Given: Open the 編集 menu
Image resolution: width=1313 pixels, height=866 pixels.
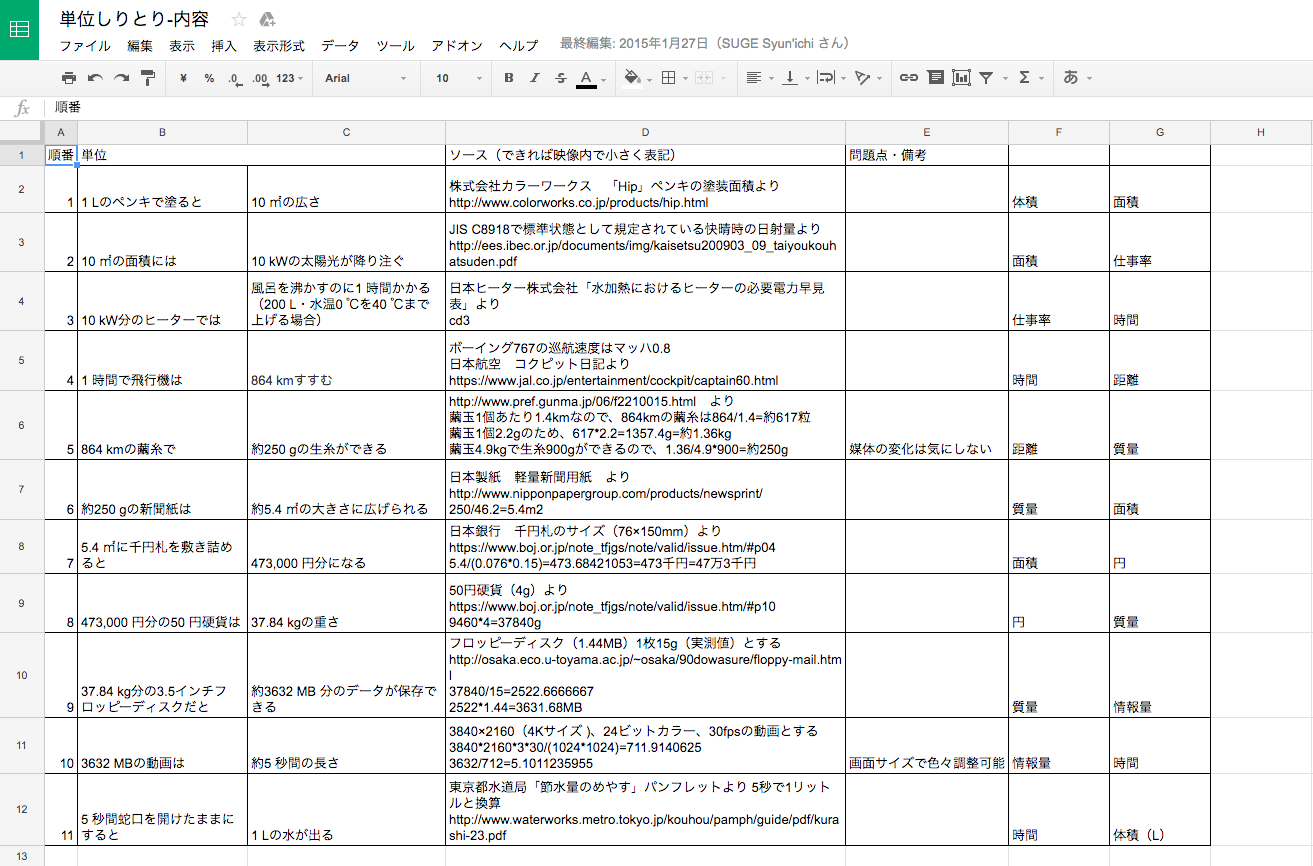Looking at the screenshot, I should (140, 46).
